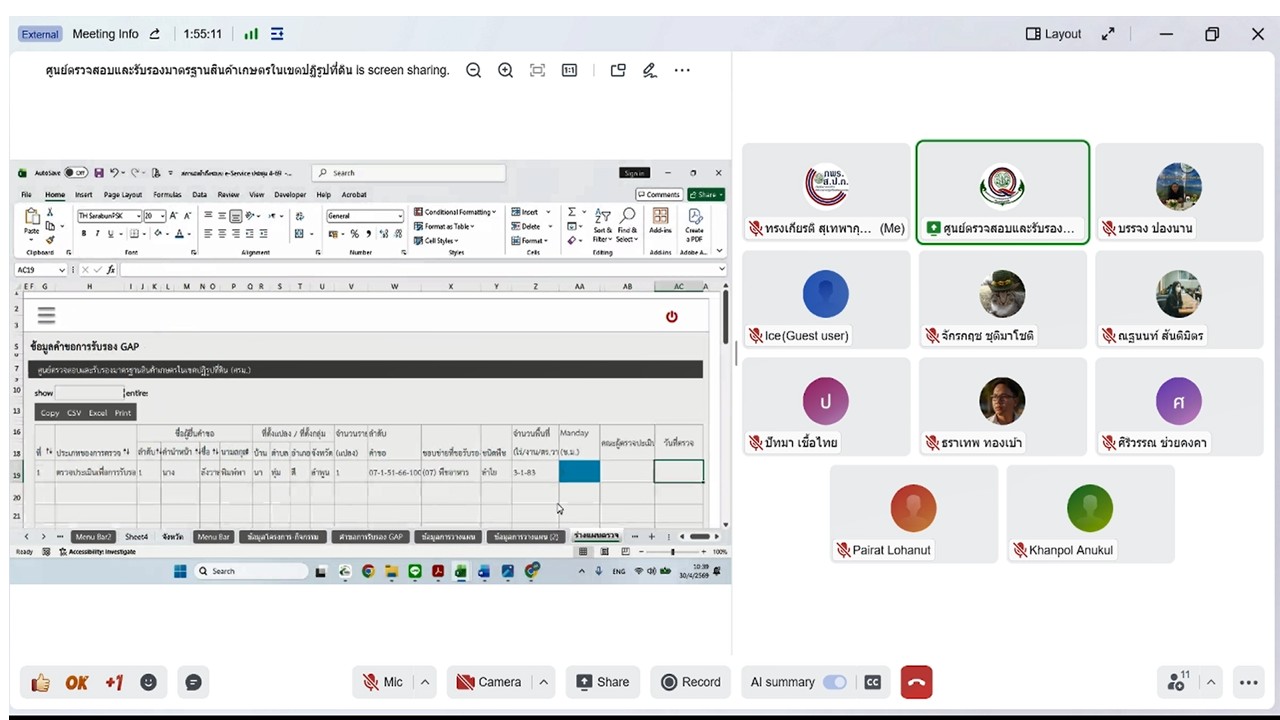Screen dimensions: 1280x720
Task: Unmute the Mic
Action: pyautogui.click(x=383, y=682)
